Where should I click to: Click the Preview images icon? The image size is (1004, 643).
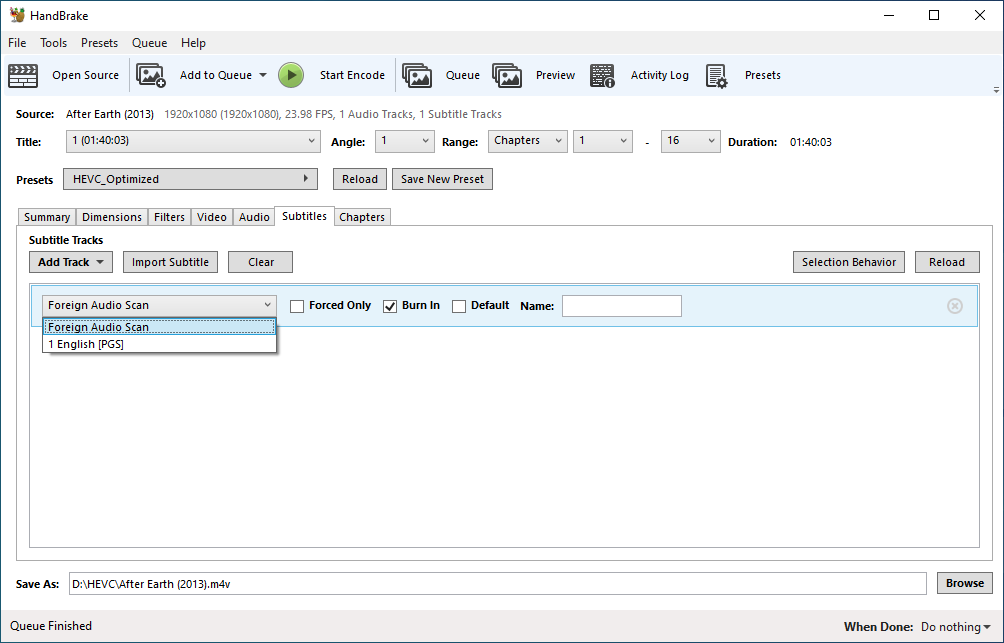[x=507, y=76]
